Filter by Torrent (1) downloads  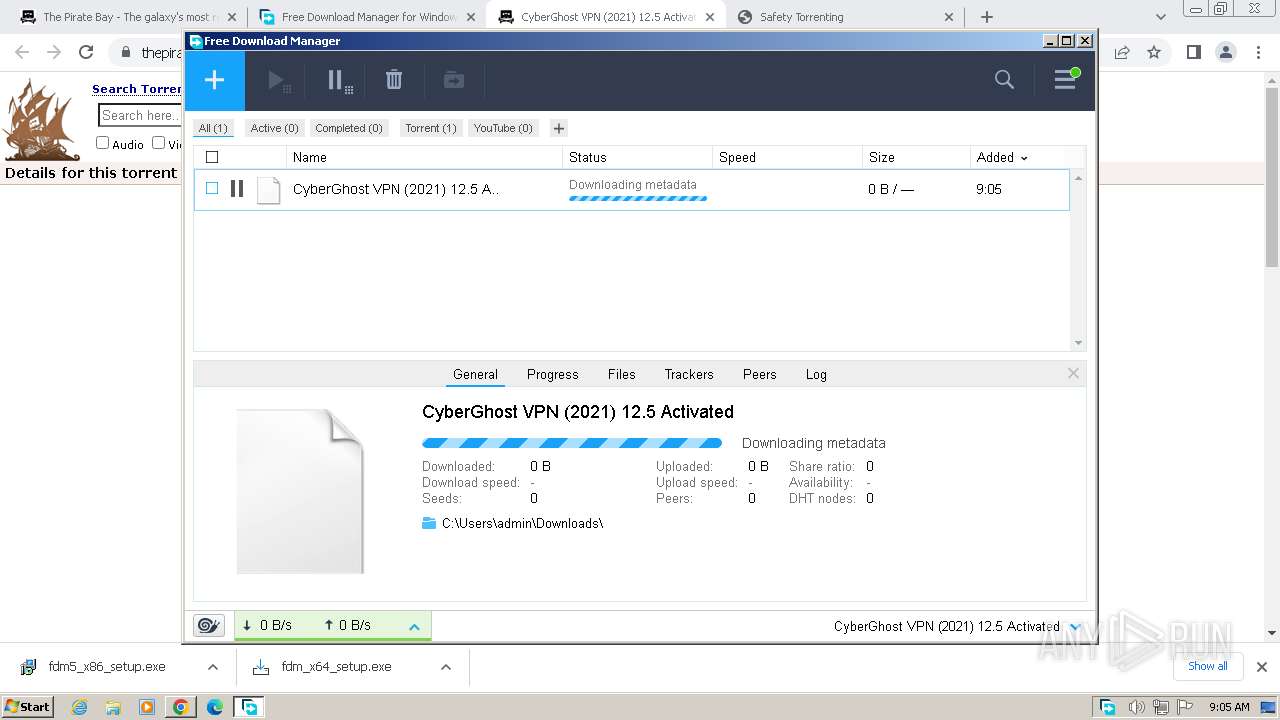pos(431,128)
